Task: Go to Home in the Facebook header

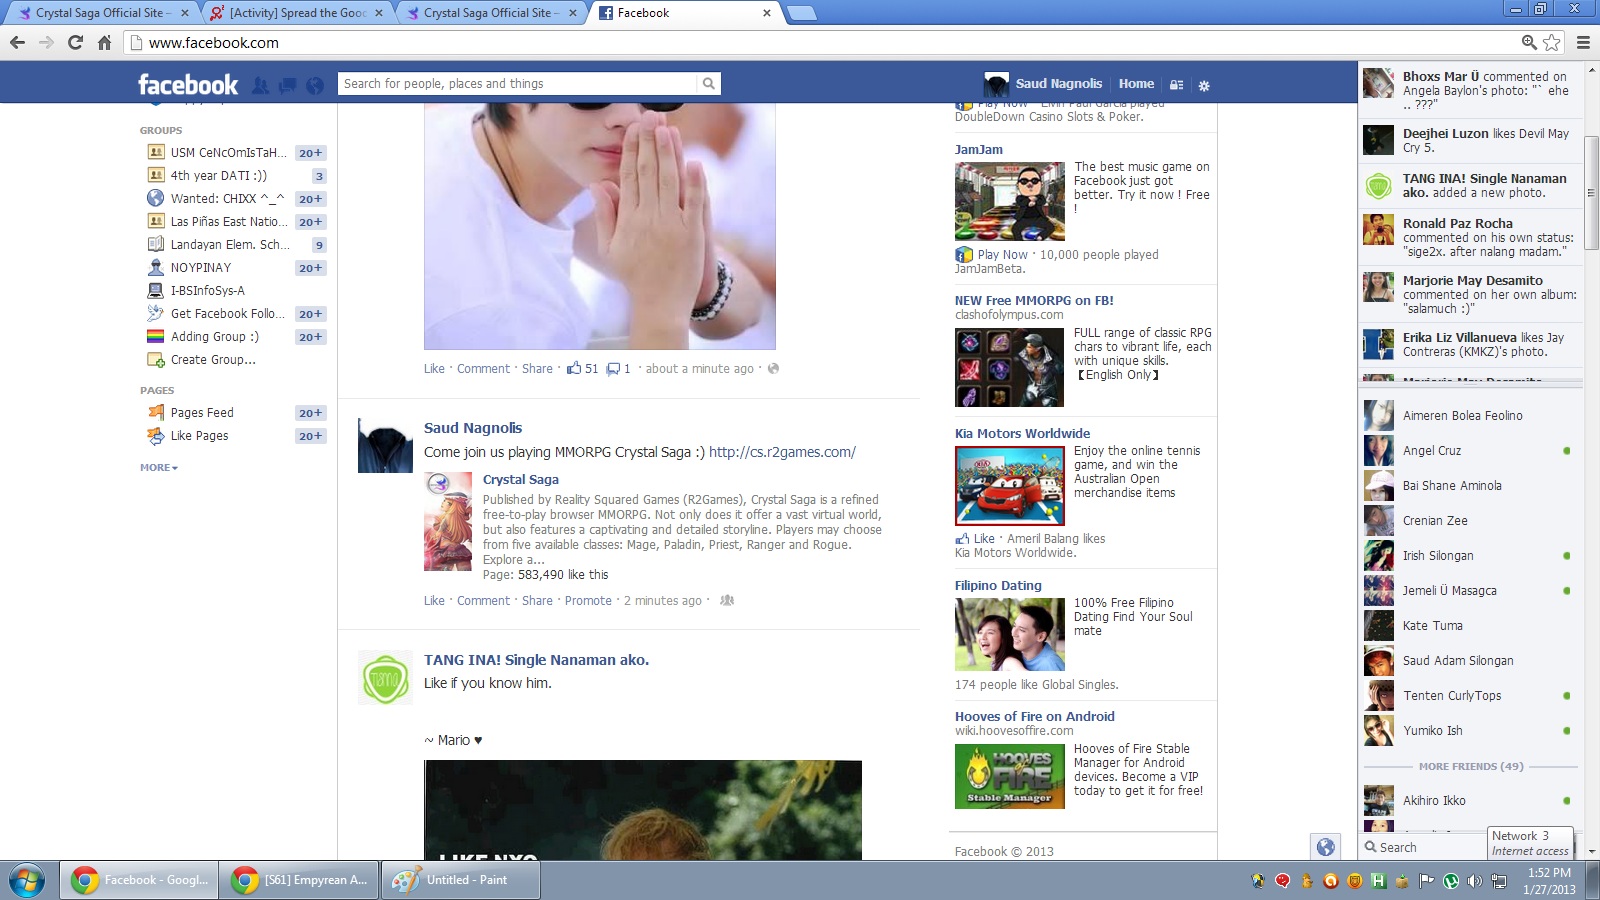Action: click(1136, 84)
